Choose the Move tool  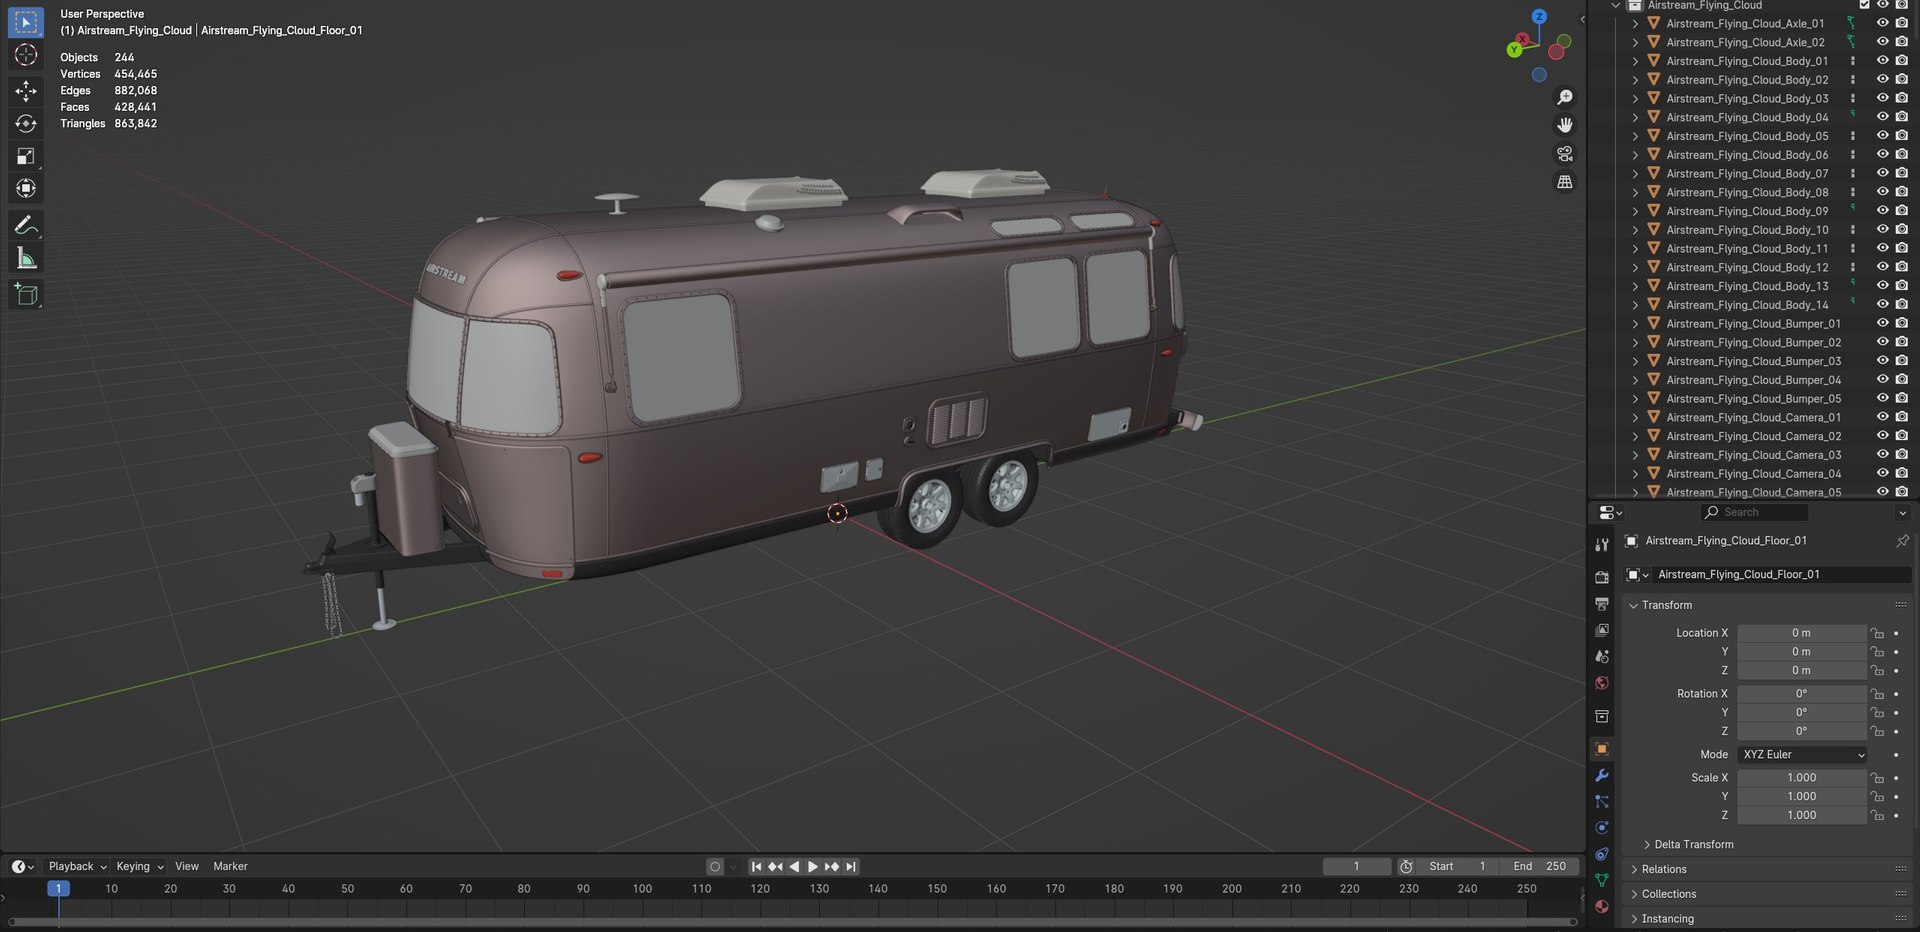26,91
